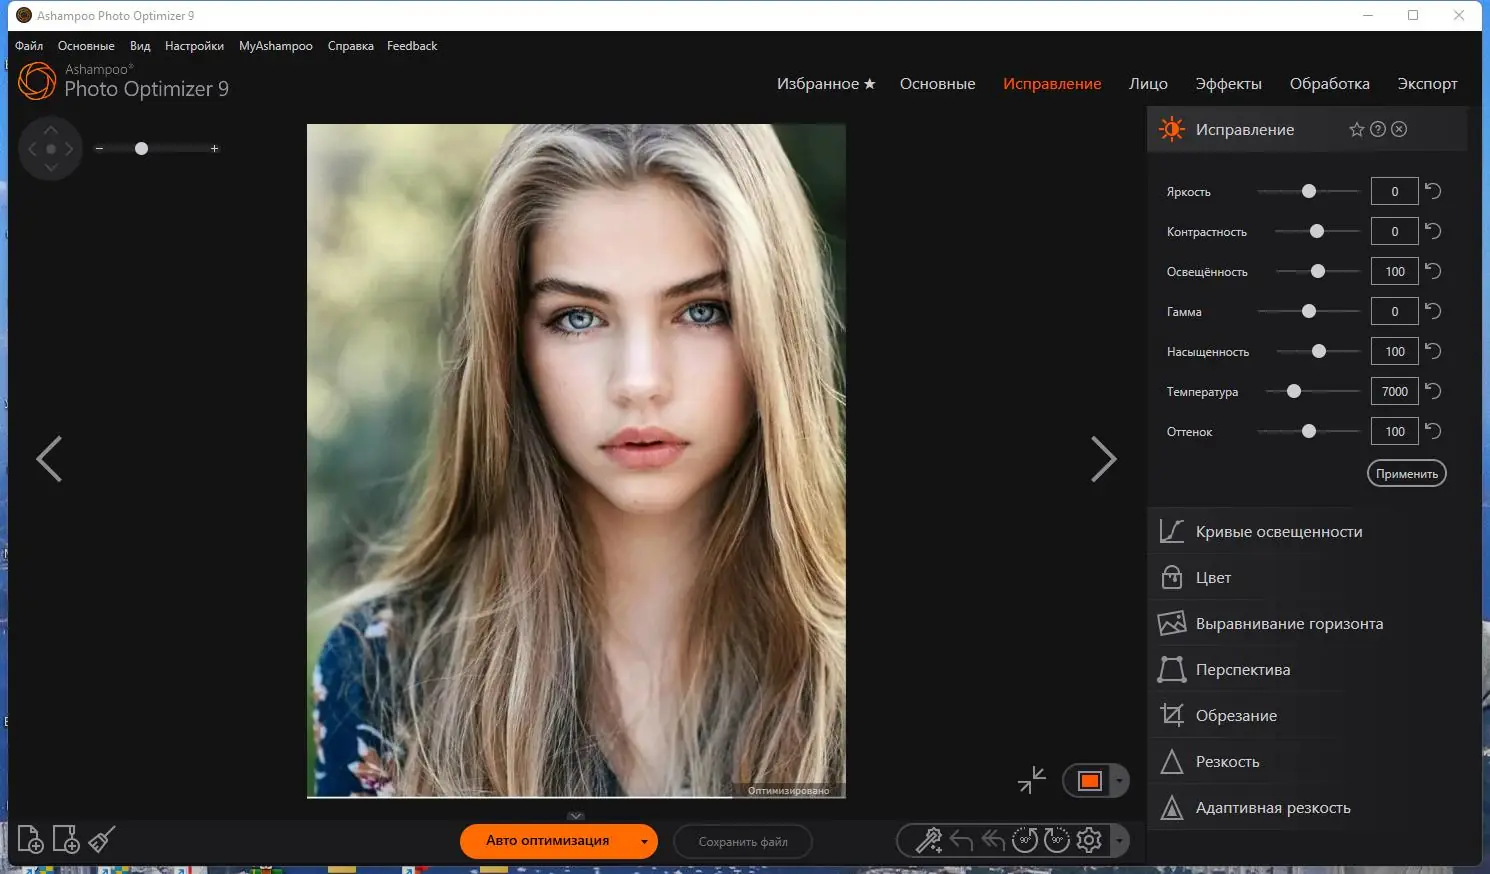Click the pan navigation pad control
This screenshot has height=874, width=1490.
(x=51, y=149)
